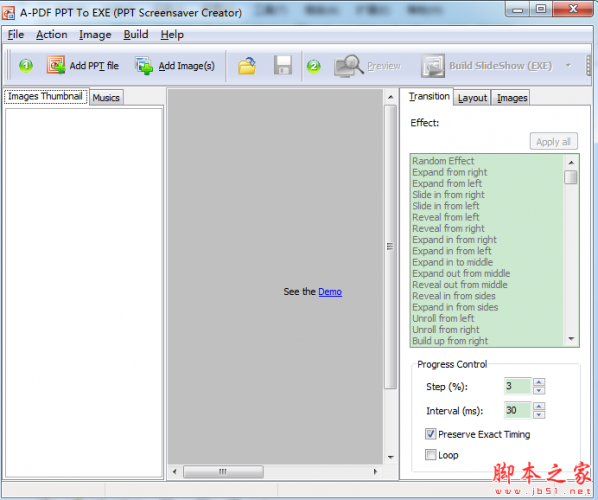Open the File menu

point(16,35)
